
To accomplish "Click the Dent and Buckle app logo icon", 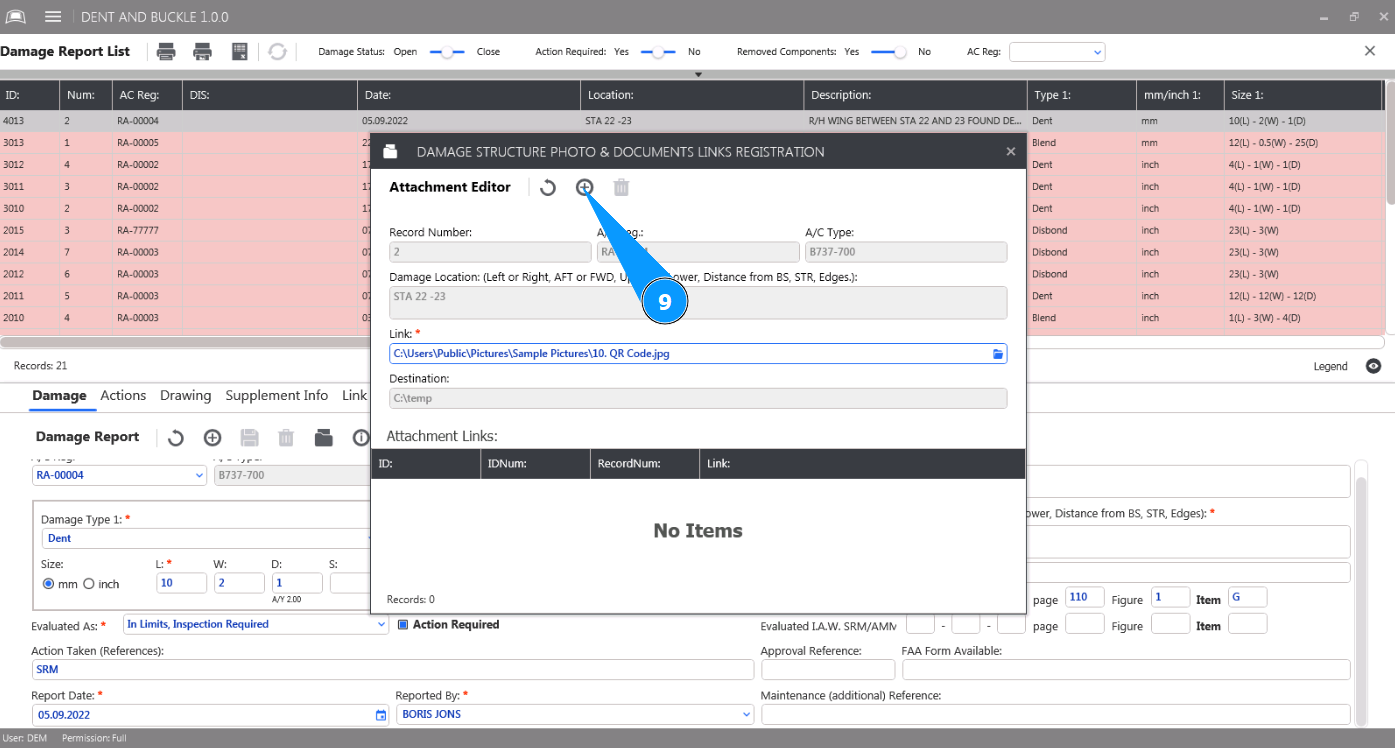I will coord(16,17).
